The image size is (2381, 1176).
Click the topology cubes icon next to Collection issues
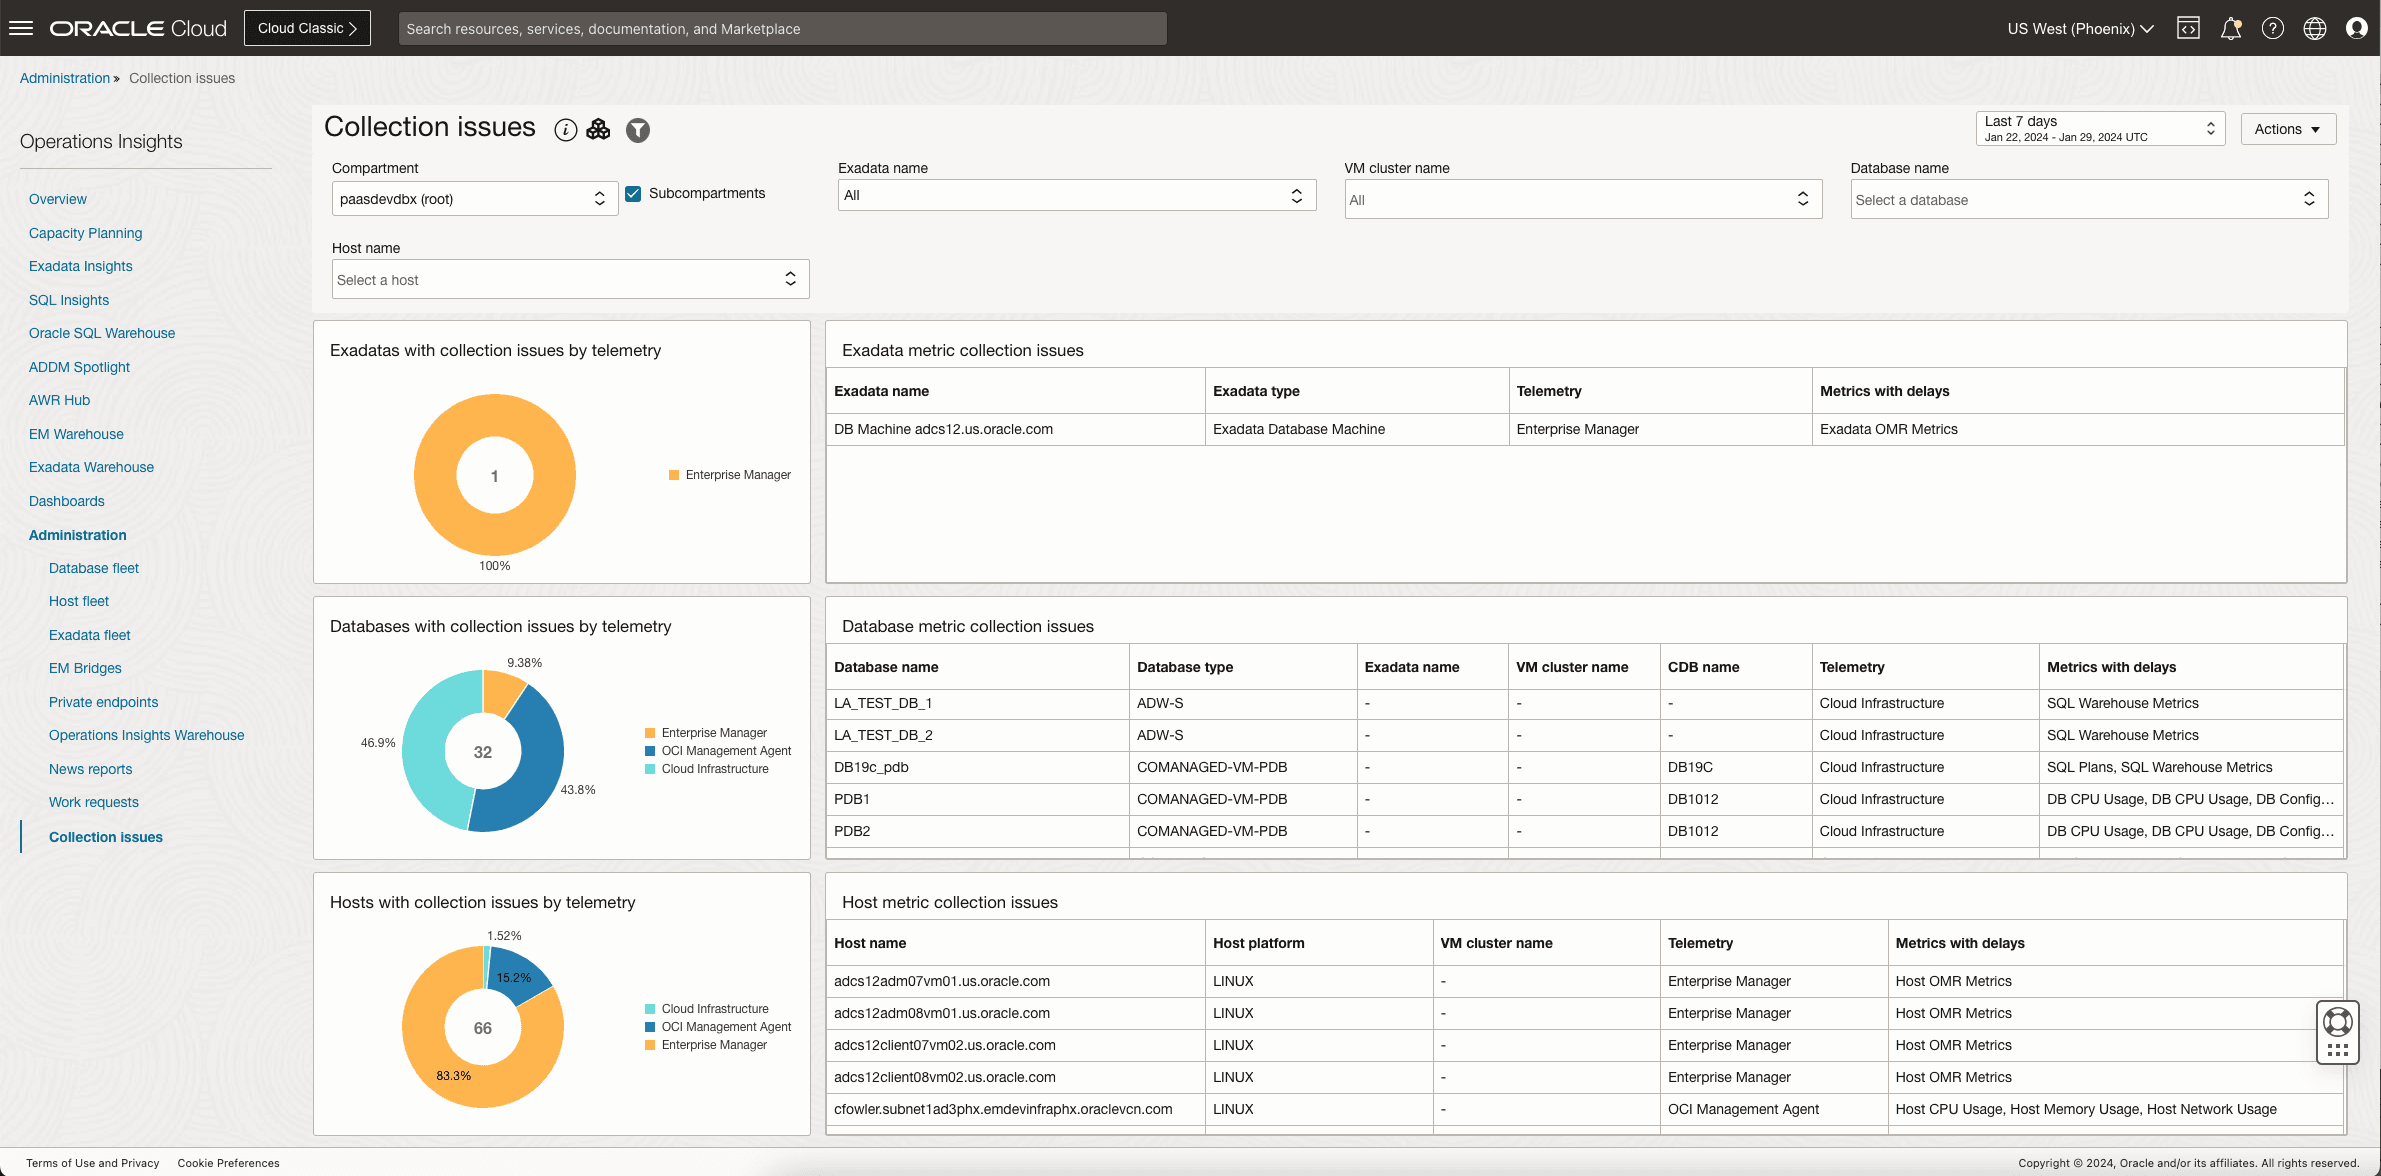(599, 129)
